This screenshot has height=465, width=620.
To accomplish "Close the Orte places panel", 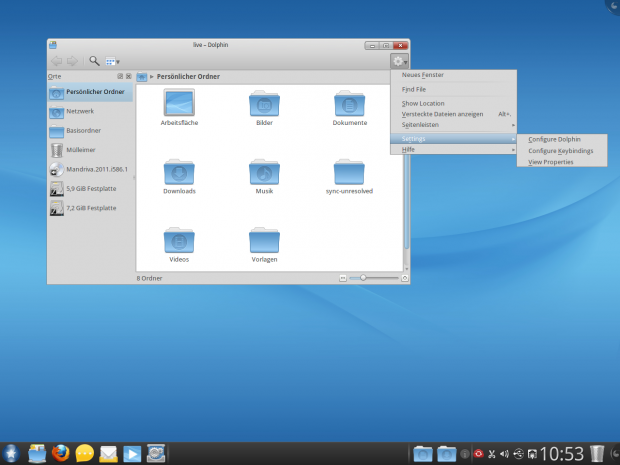I will tap(129, 76).
